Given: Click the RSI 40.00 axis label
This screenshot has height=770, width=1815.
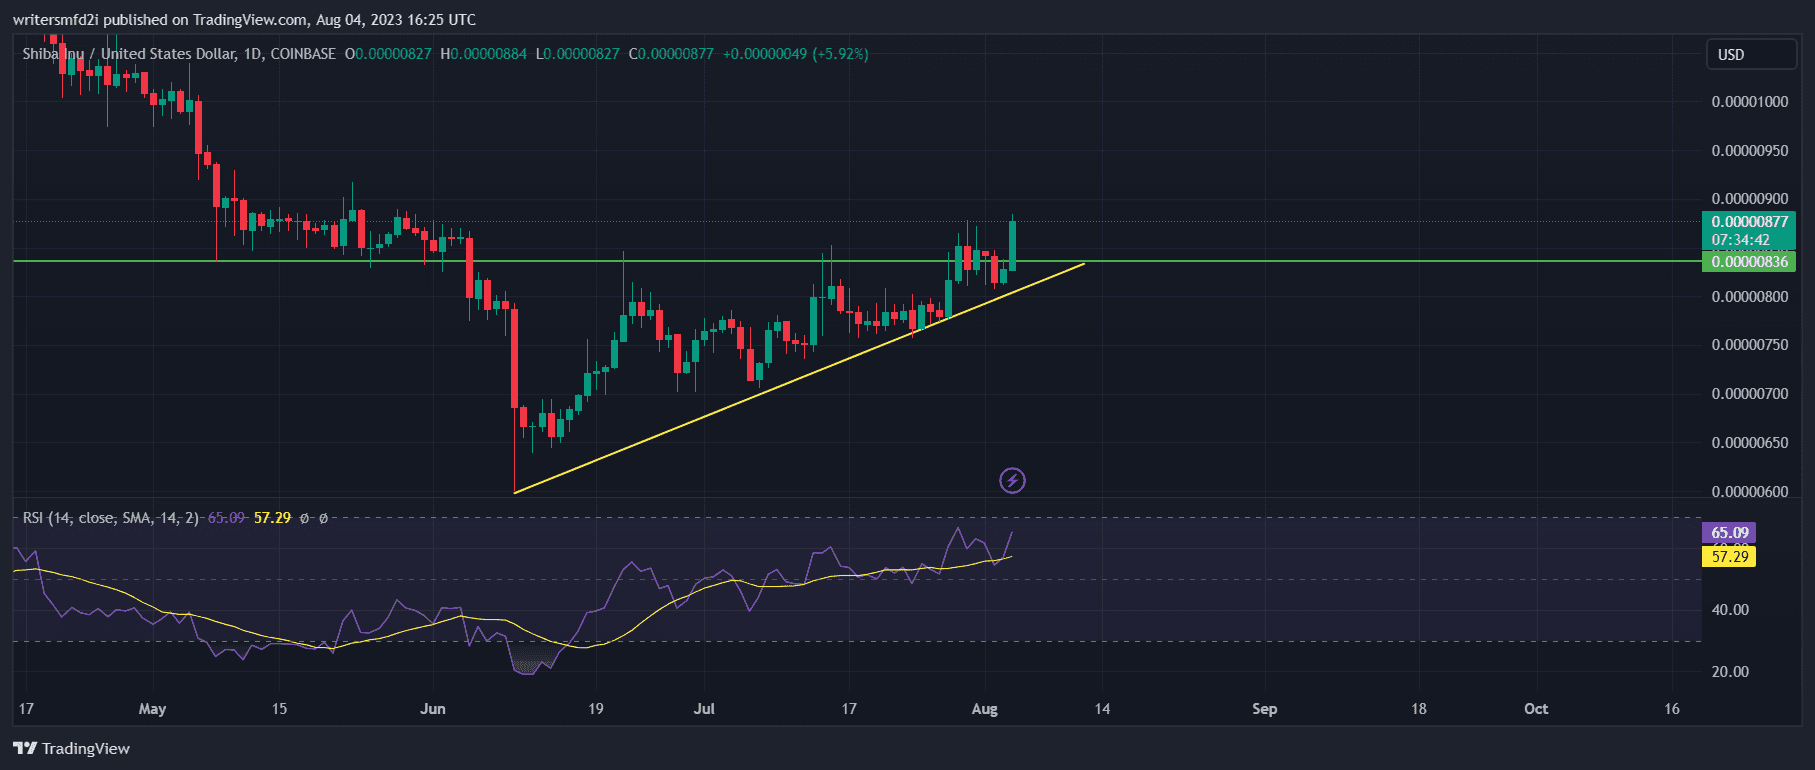Looking at the screenshot, I should pyautogui.click(x=1730, y=610).
